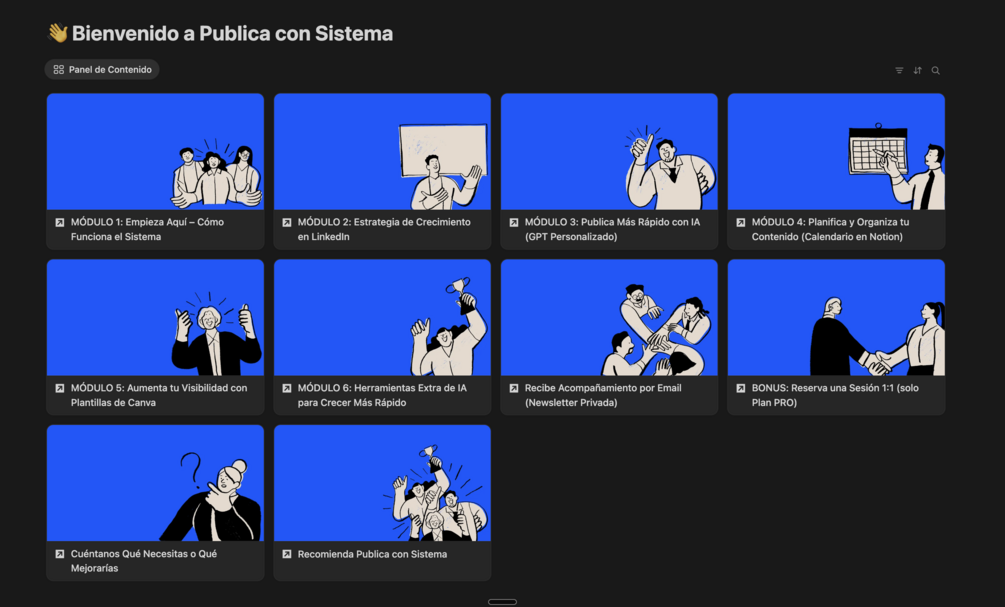Click the whiteboard cover image of MÓDULO 2
Screen dimensions: 1005x607
(x=382, y=151)
